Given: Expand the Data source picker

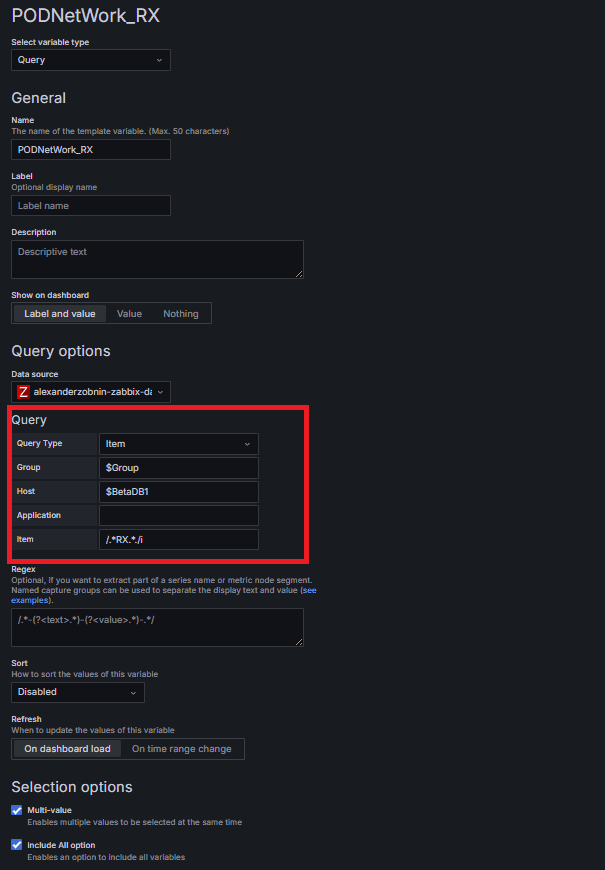Looking at the screenshot, I should (91, 392).
